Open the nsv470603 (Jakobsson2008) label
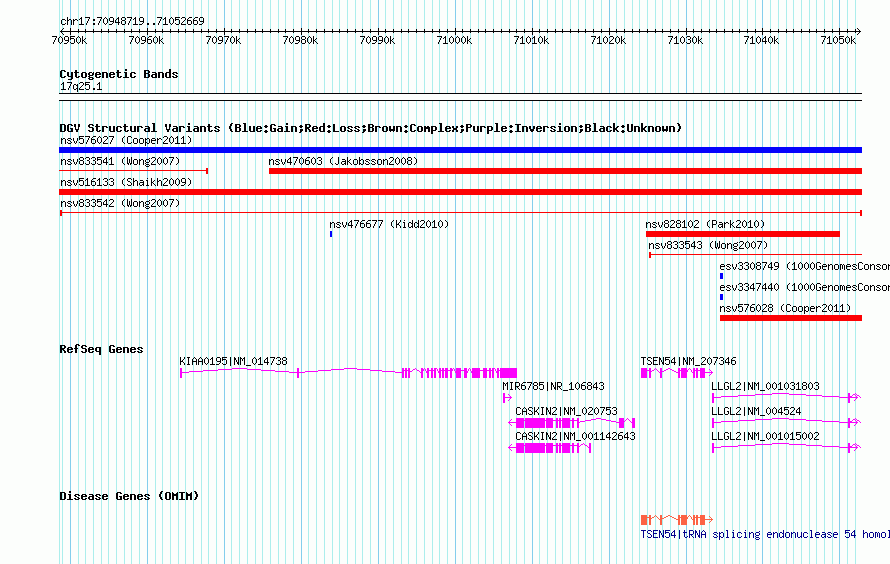 [343, 161]
